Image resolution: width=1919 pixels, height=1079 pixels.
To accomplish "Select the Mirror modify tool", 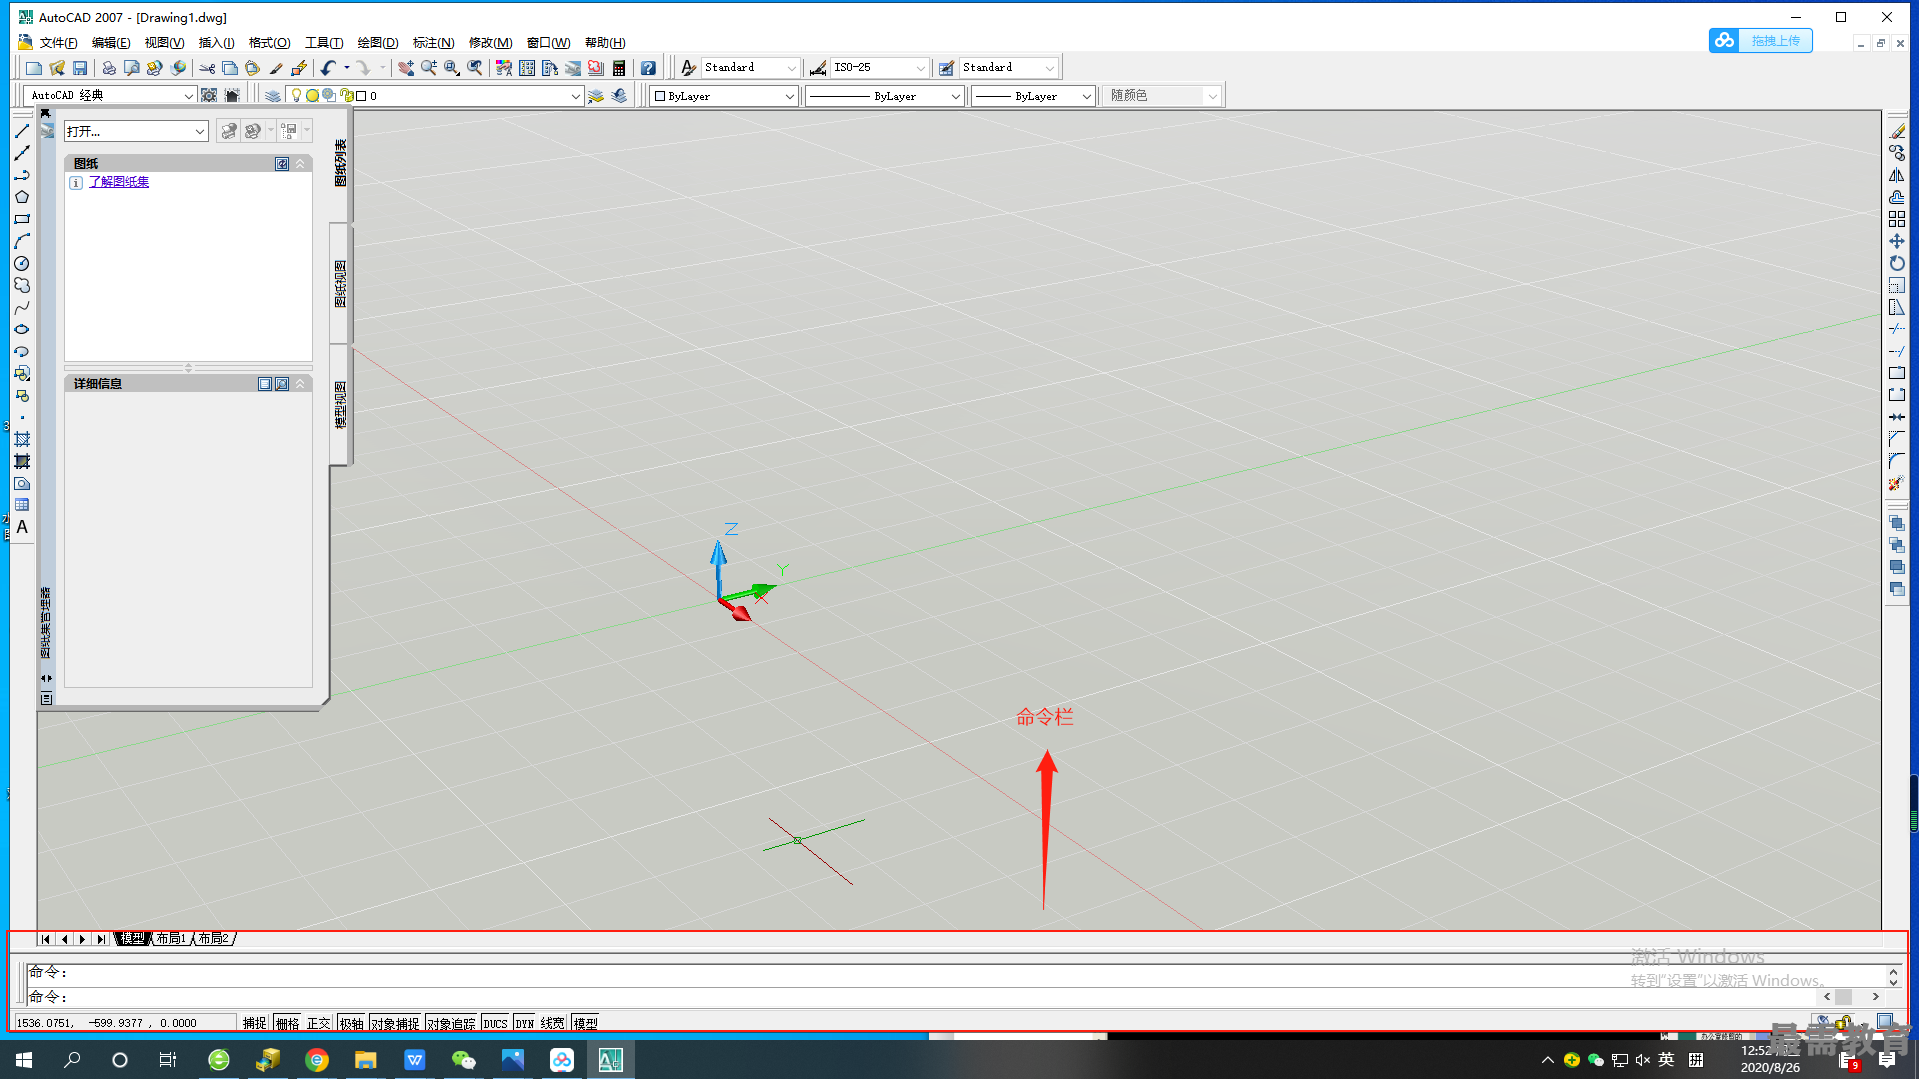I will click(x=1897, y=175).
